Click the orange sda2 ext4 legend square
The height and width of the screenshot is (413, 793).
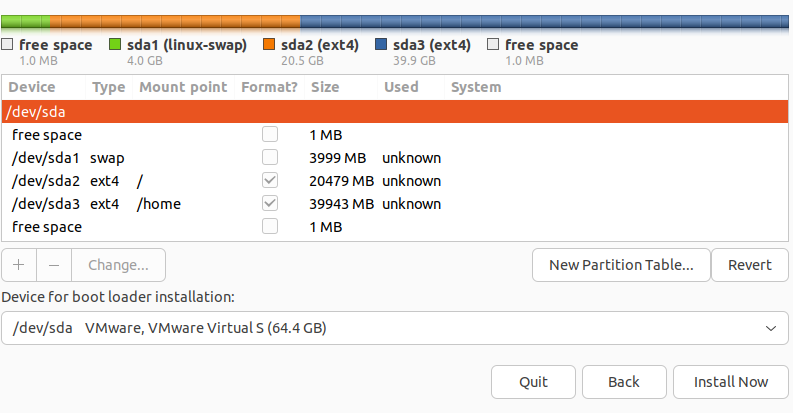269,45
